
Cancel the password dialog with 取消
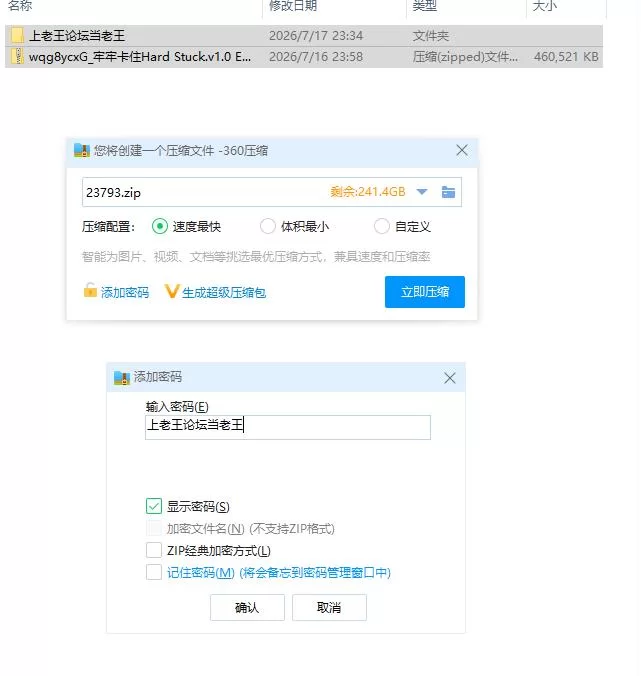329,607
